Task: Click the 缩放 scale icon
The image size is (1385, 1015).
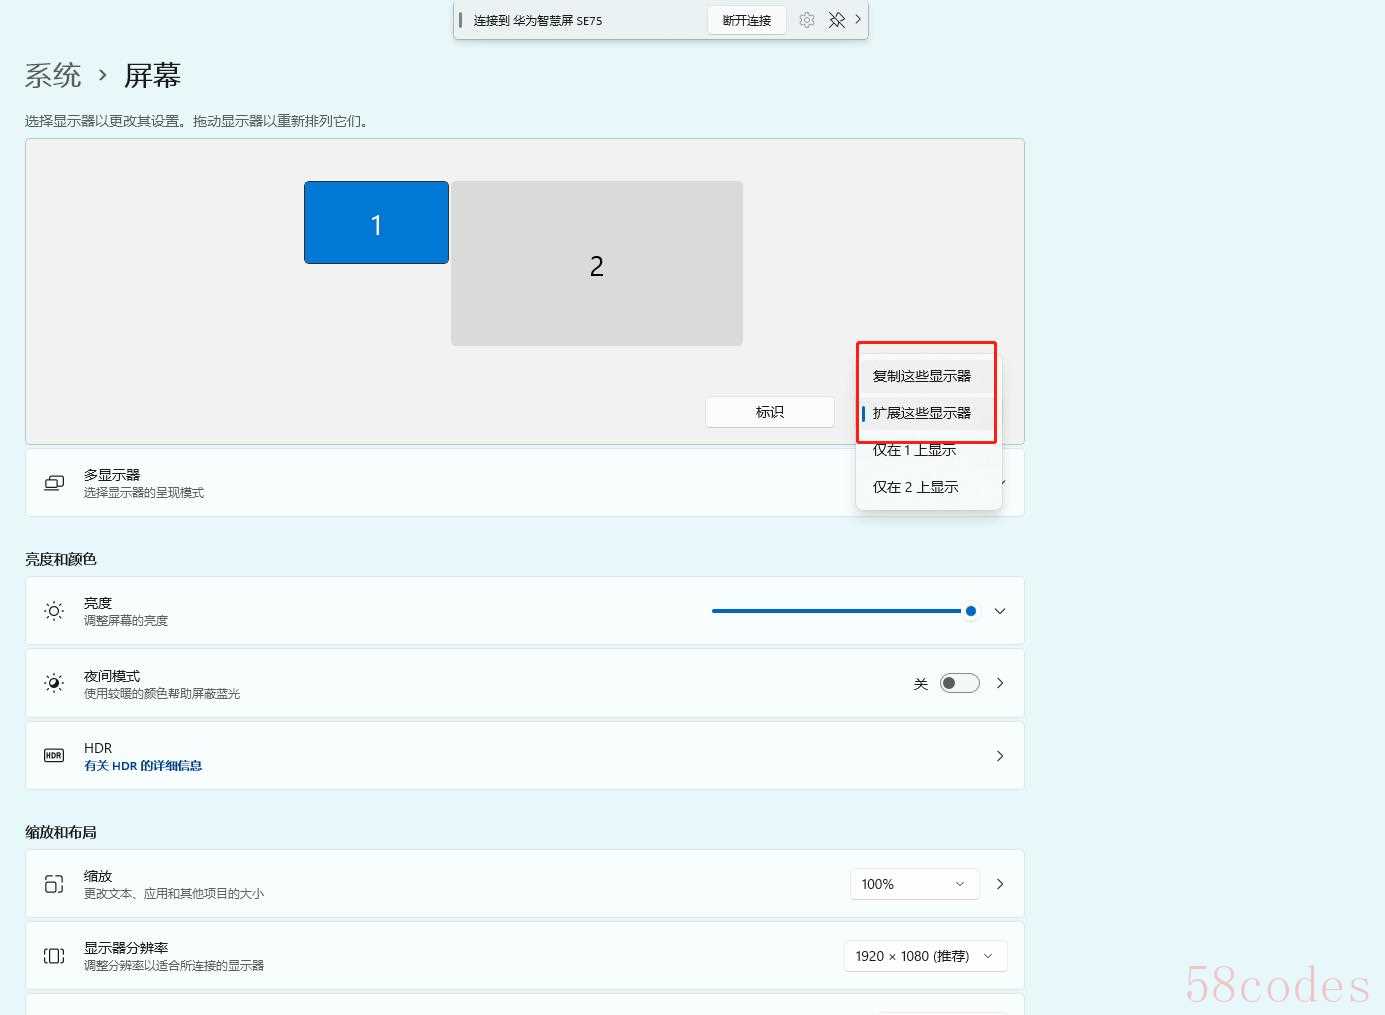Action: pyautogui.click(x=54, y=884)
